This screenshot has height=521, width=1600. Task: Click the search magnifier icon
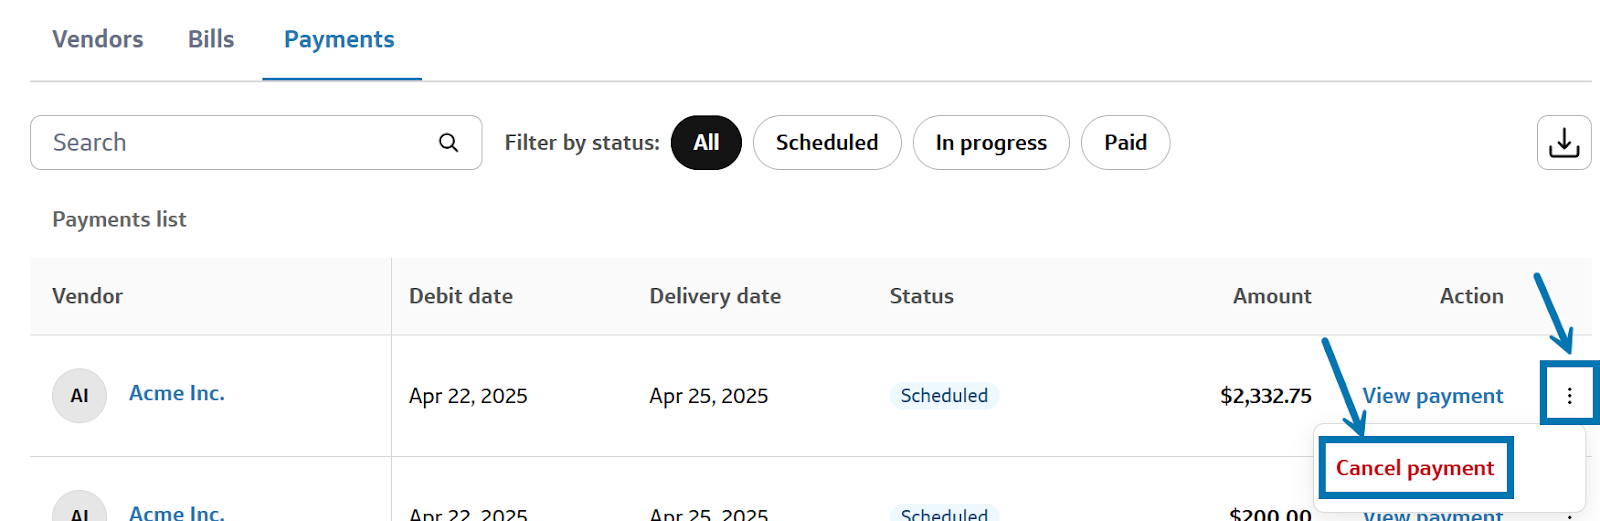point(449,143)
